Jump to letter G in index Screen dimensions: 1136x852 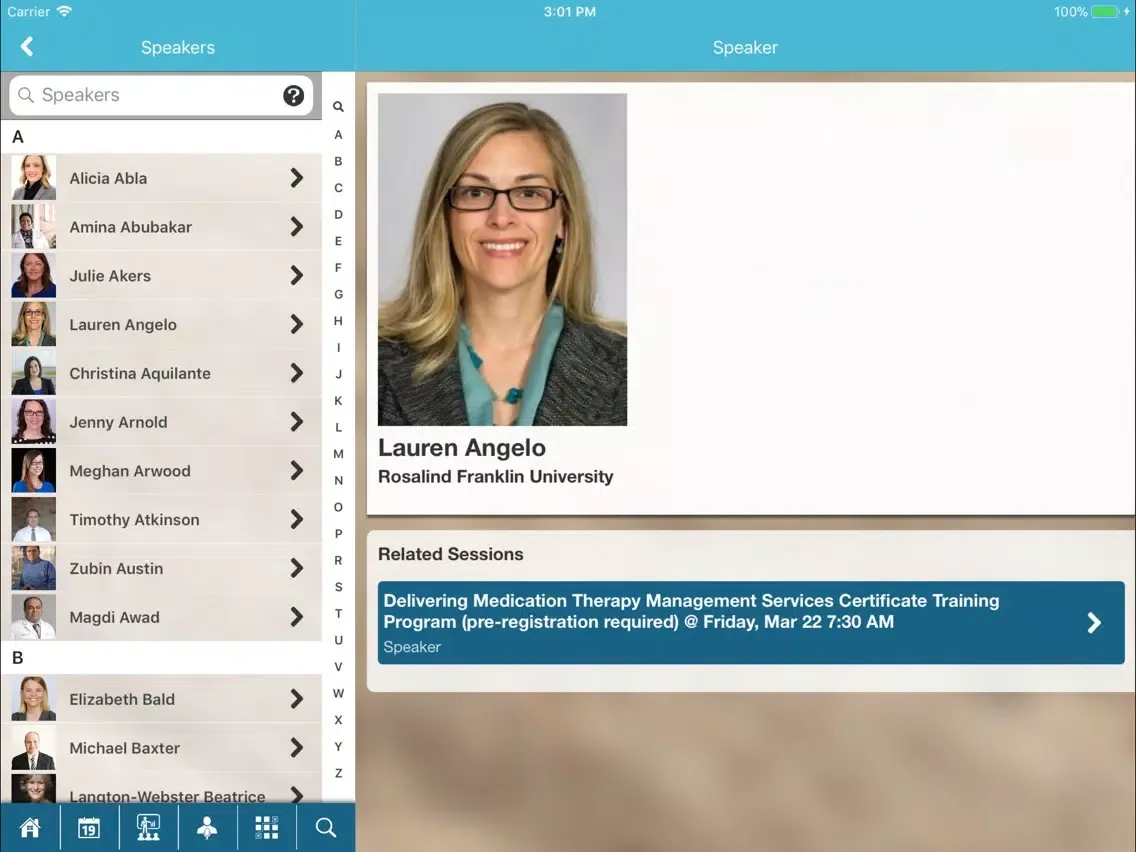point(338,294)
